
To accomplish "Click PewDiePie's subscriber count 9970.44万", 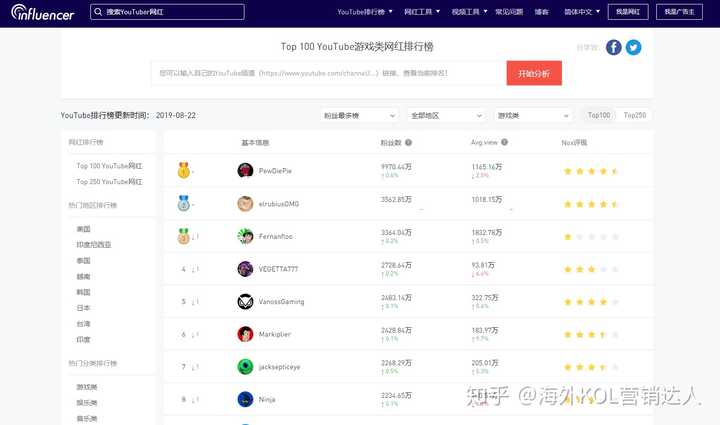I will click(396, 167).
